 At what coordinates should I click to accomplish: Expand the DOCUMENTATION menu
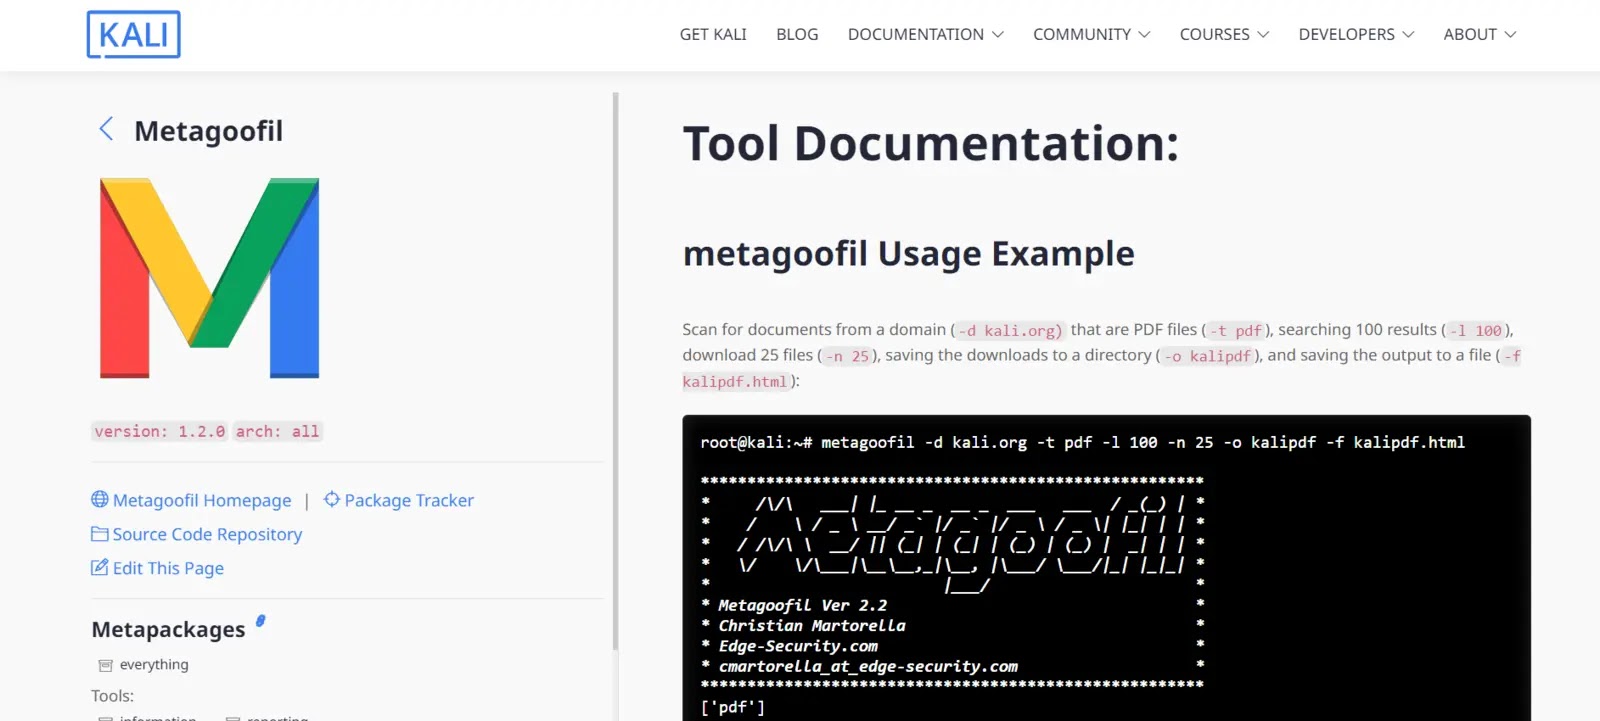(x=925, y=34)
